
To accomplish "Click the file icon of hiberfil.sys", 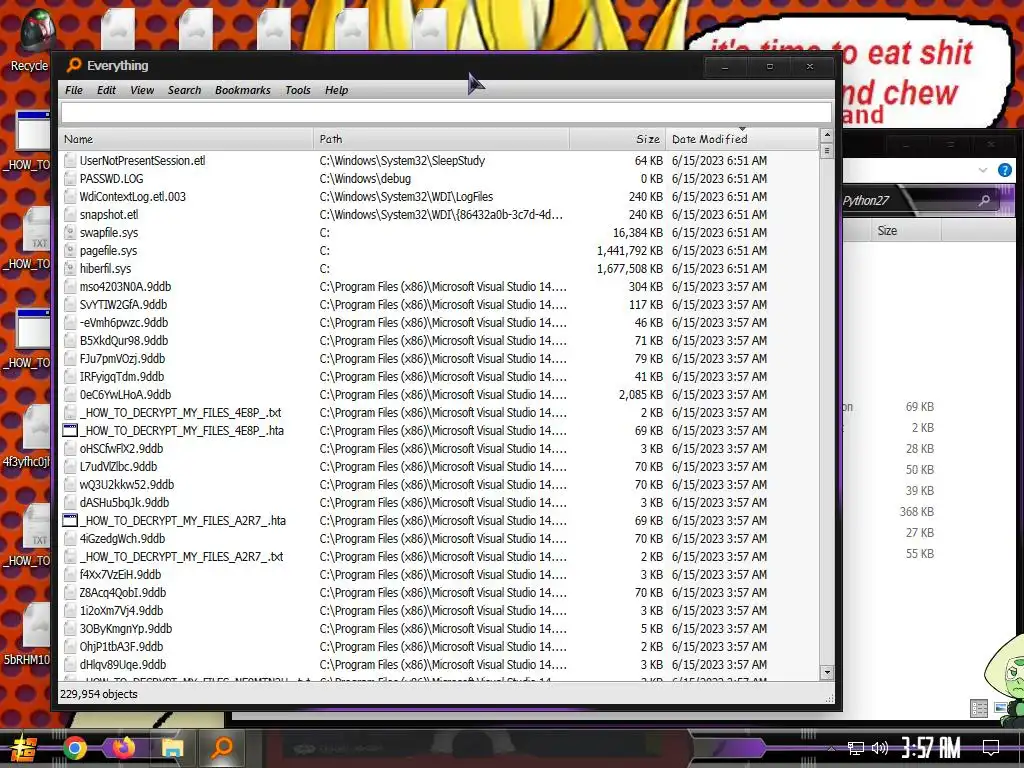I will 70,268.
